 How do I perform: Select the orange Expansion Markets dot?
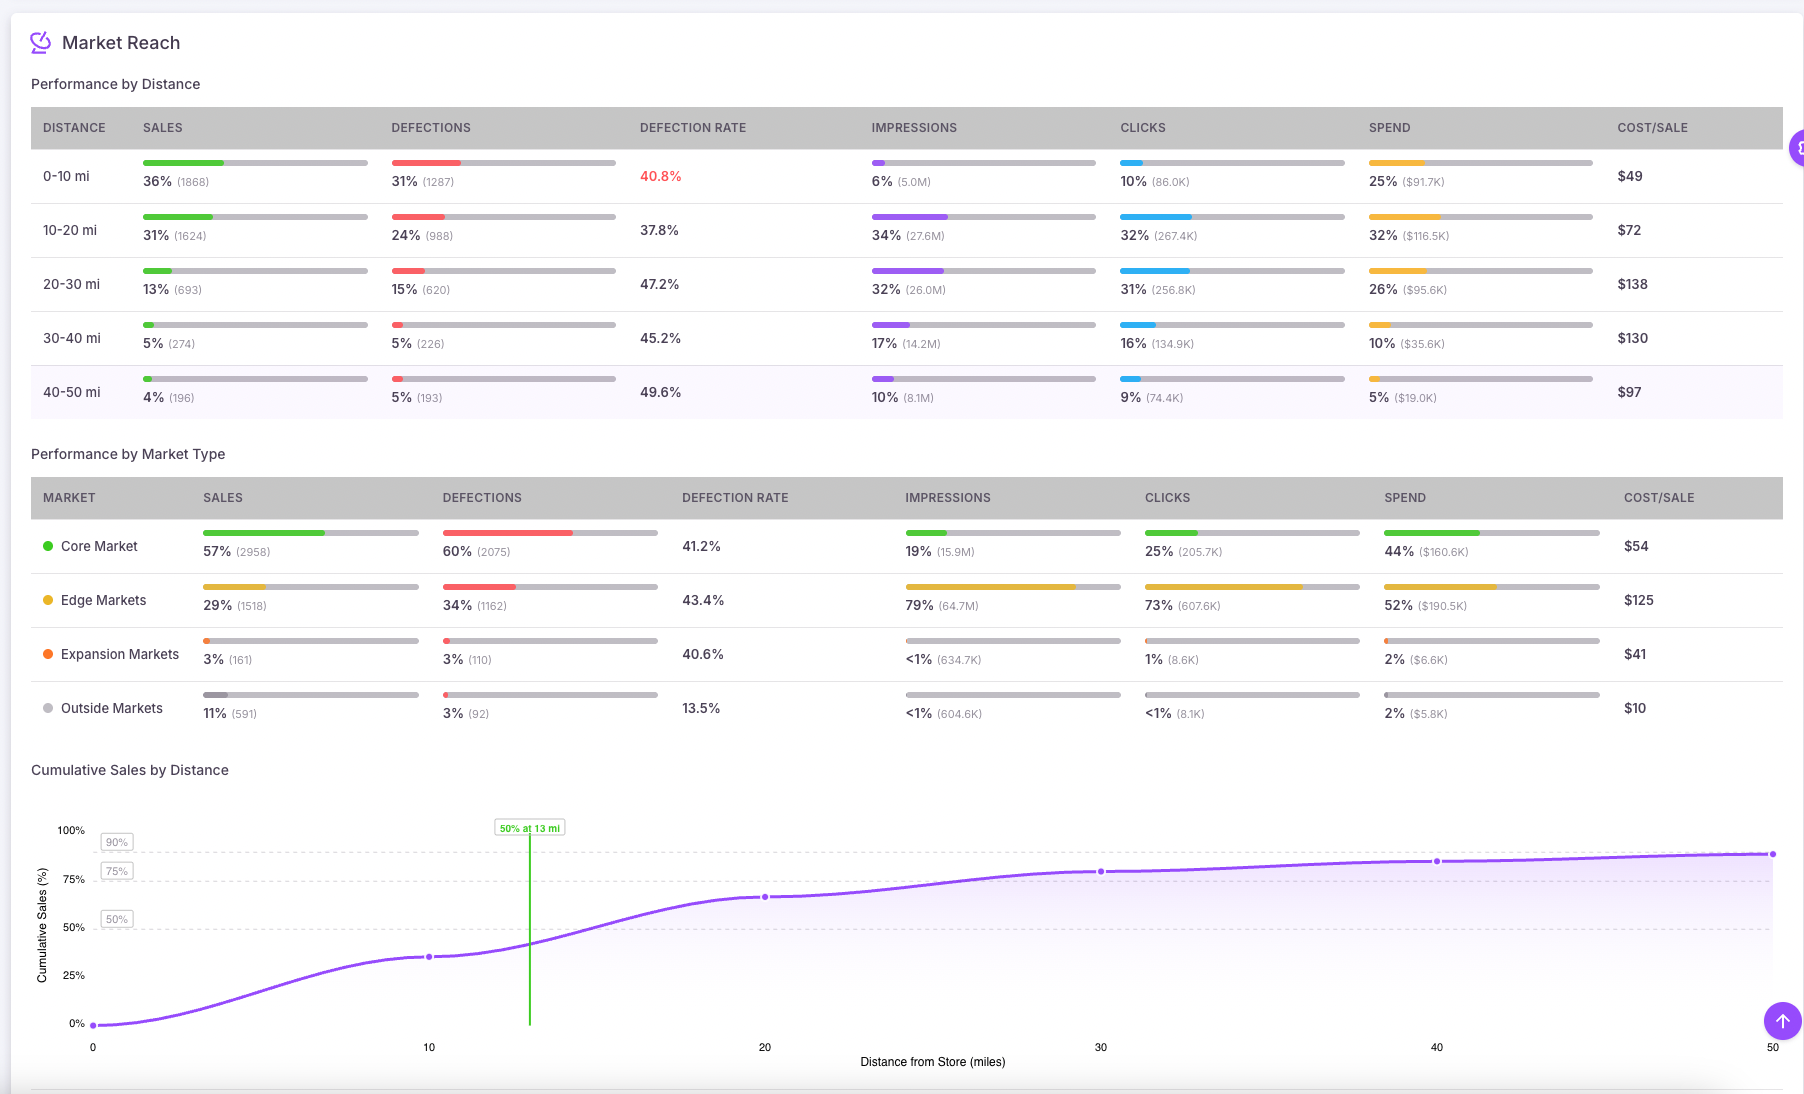pos(46,653)
